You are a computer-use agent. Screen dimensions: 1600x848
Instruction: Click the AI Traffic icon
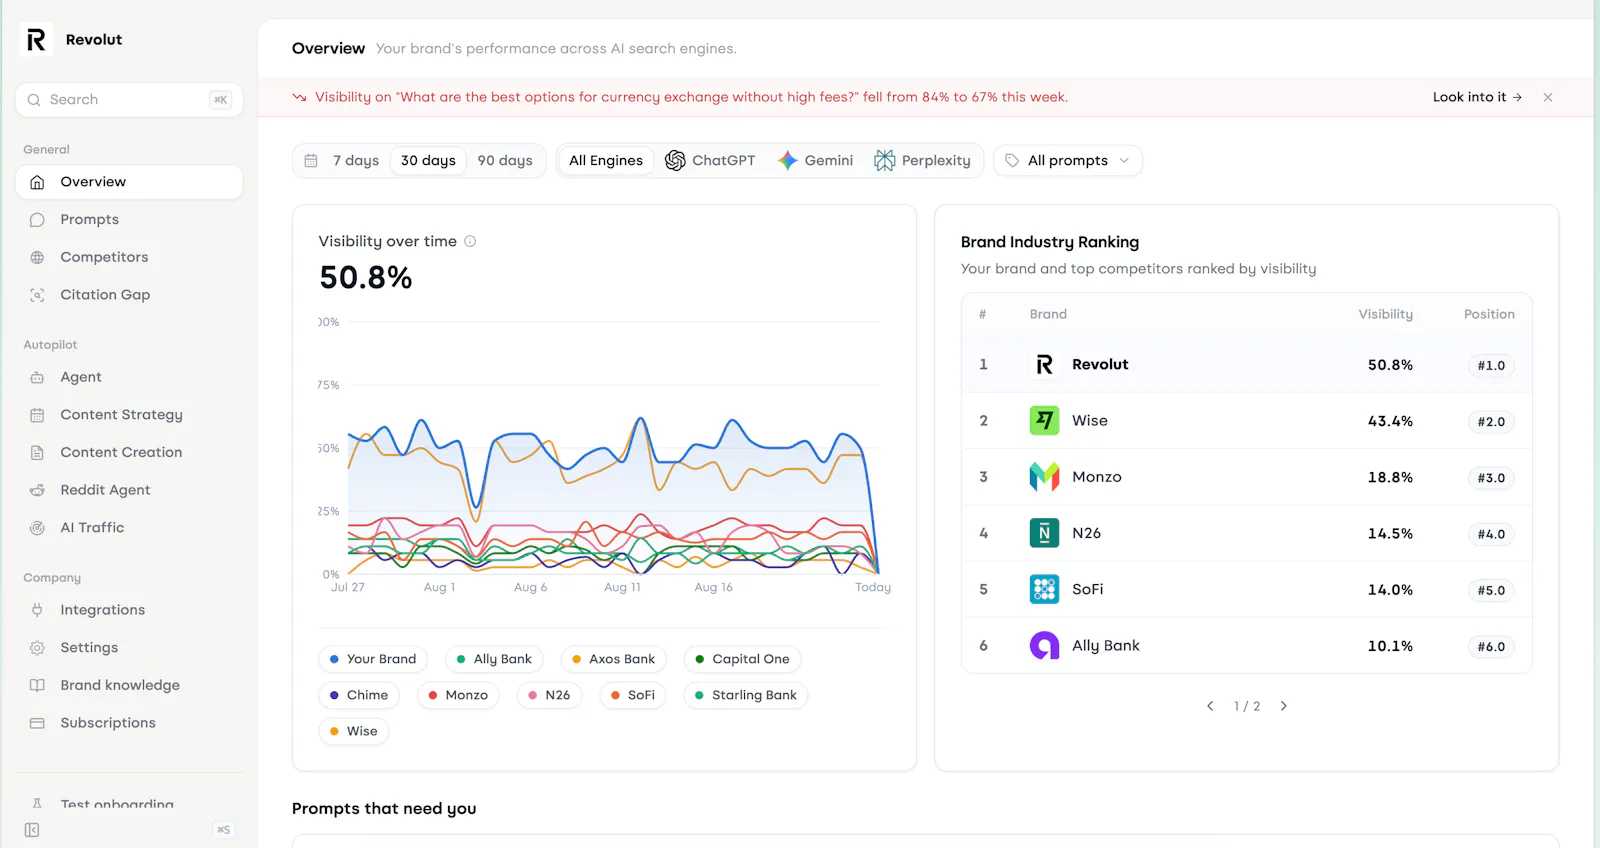coord(37,528)
